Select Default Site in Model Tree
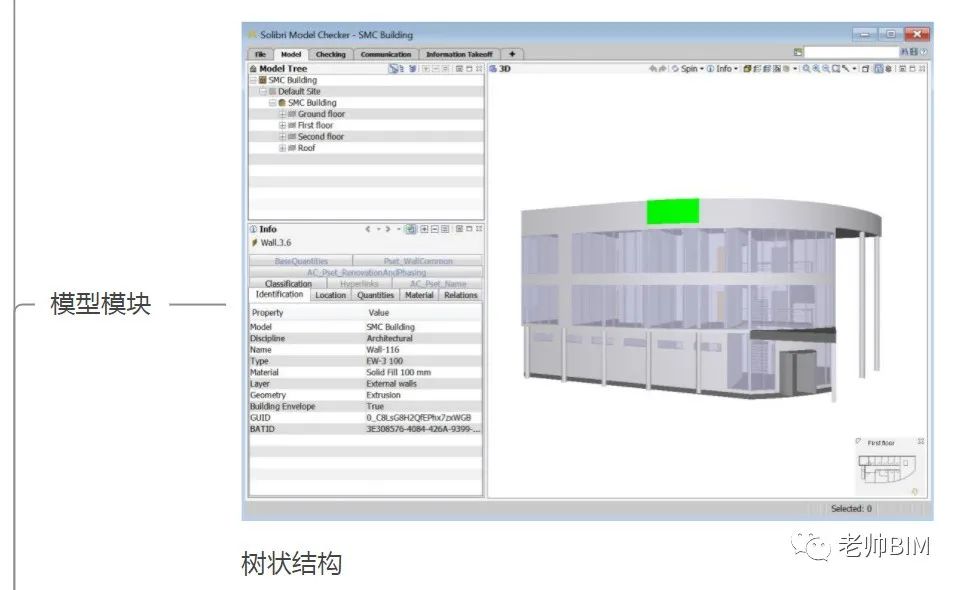The height and width of the screenshot is (590, 963). coord(299,91)
